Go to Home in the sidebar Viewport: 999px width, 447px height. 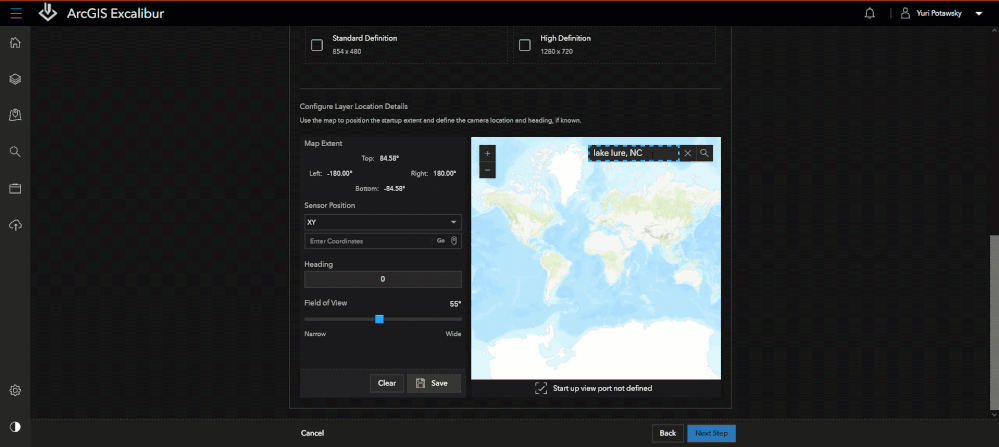[15, 43]
